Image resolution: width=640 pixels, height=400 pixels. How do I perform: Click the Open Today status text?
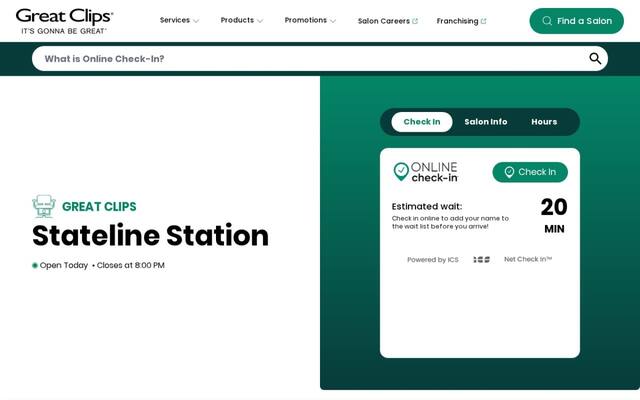click(x=64, y=265)
